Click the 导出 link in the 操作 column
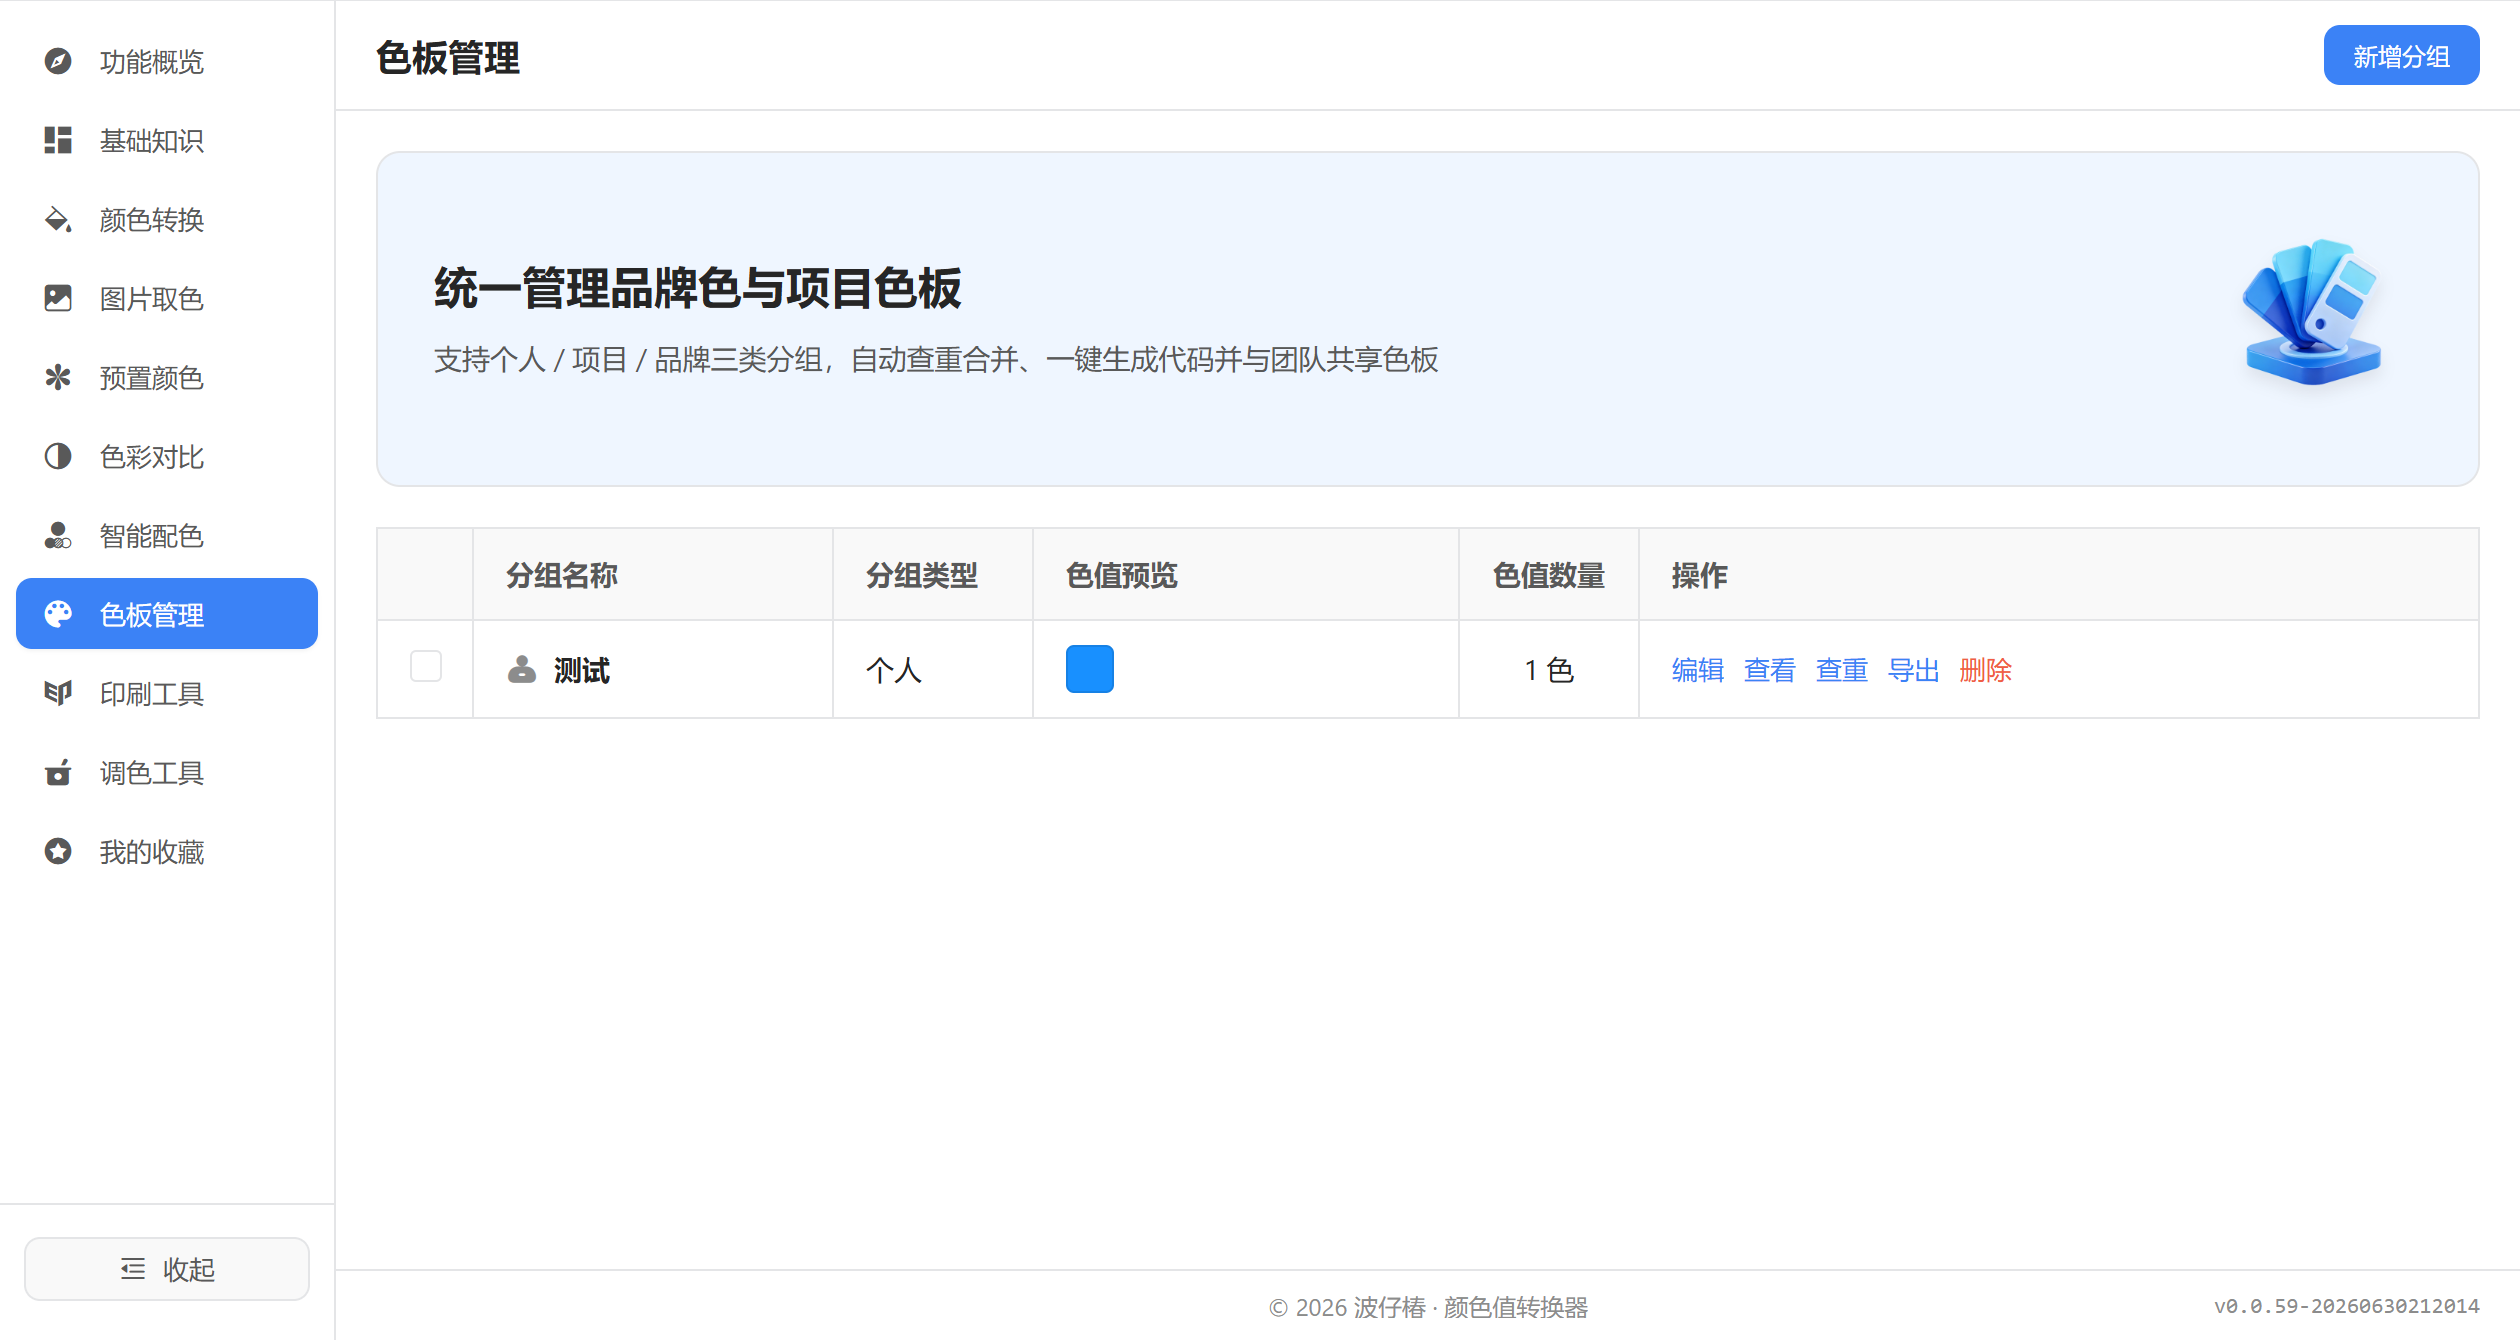 tap(1914, 670)
